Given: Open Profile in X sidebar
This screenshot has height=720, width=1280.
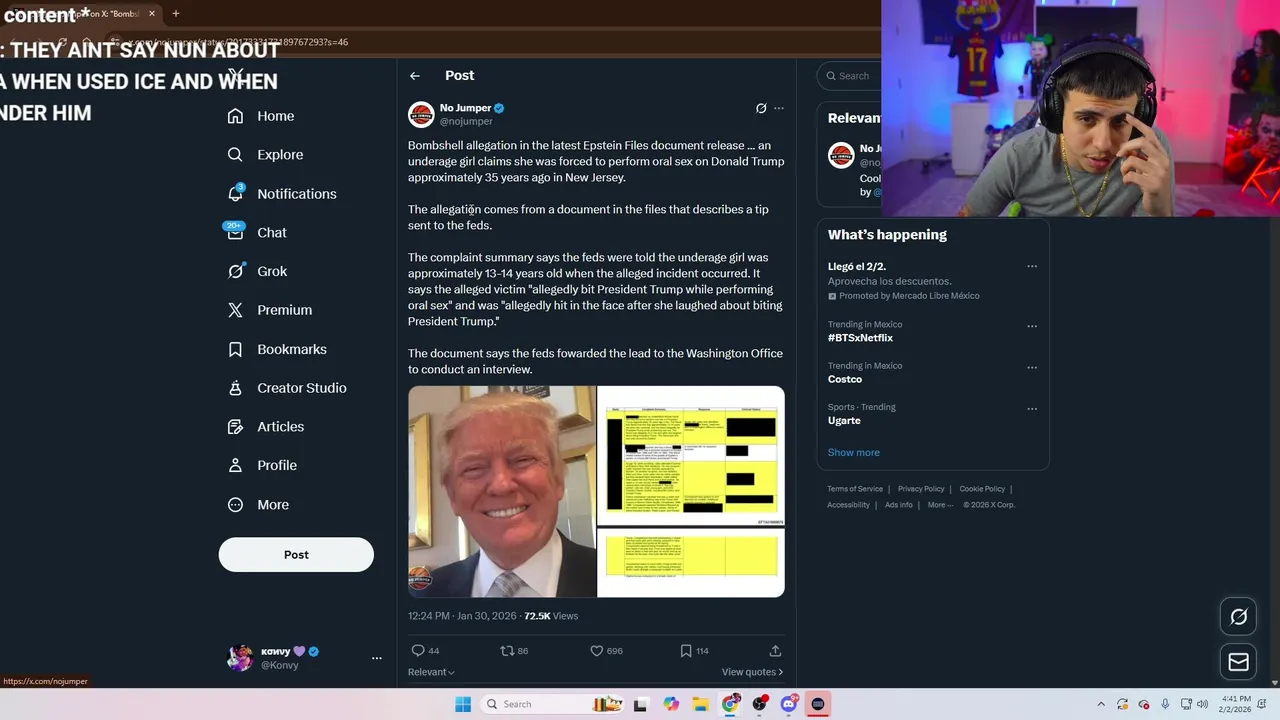Looking at the screenshot, I should click(x=262, y=465).
